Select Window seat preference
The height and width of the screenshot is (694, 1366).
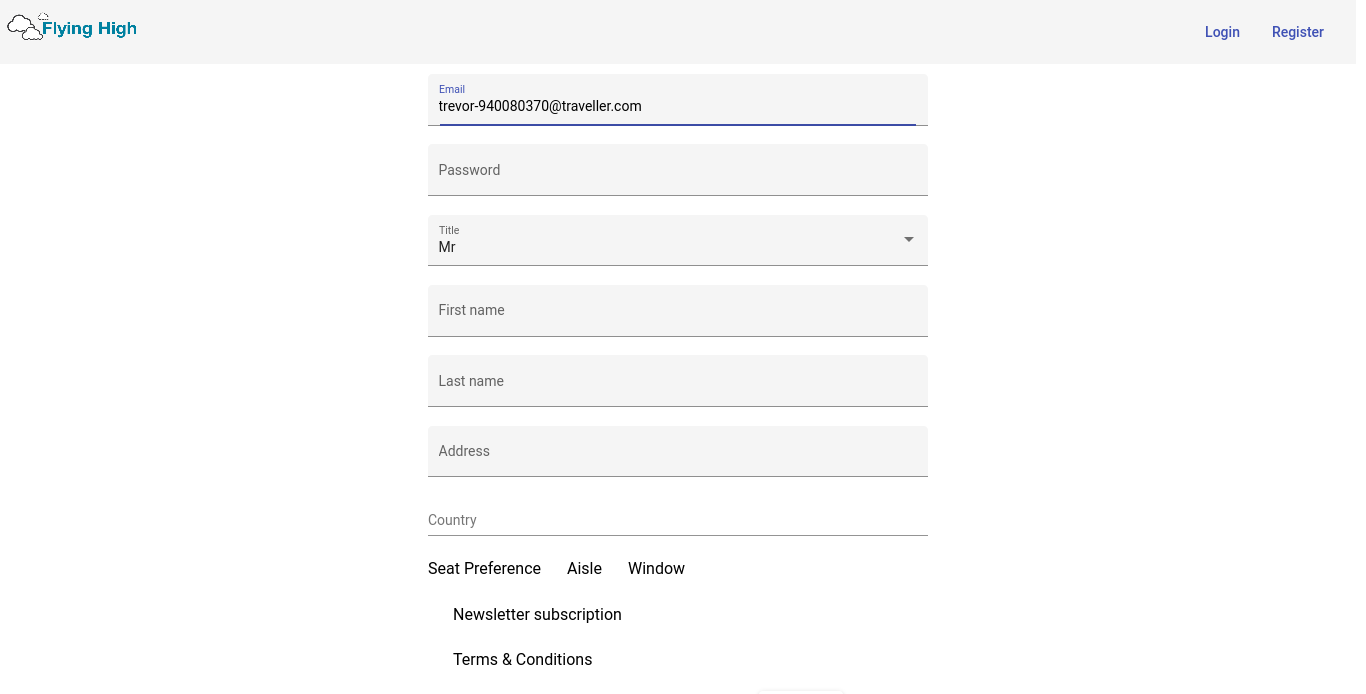tap(656, 568)
